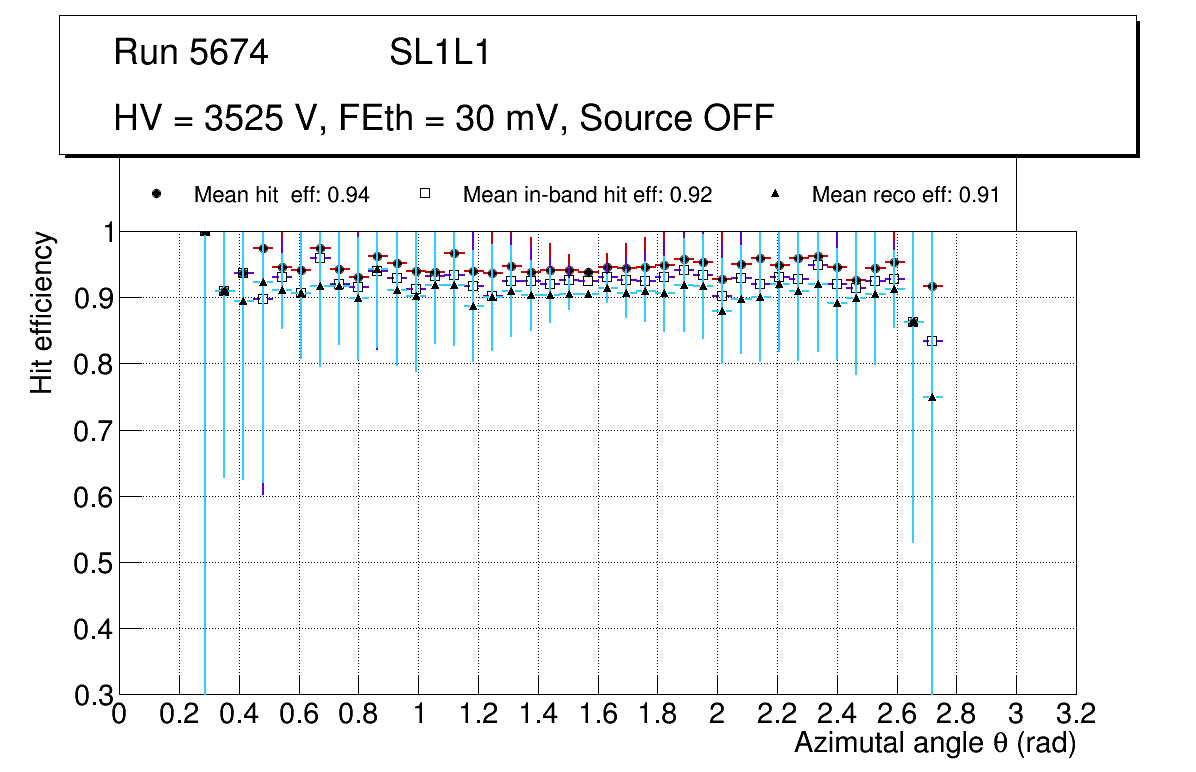1196x772 pixels.
Task: Click the 3.2 tick label on x-axis
Action: click(x=1076, y=714)
